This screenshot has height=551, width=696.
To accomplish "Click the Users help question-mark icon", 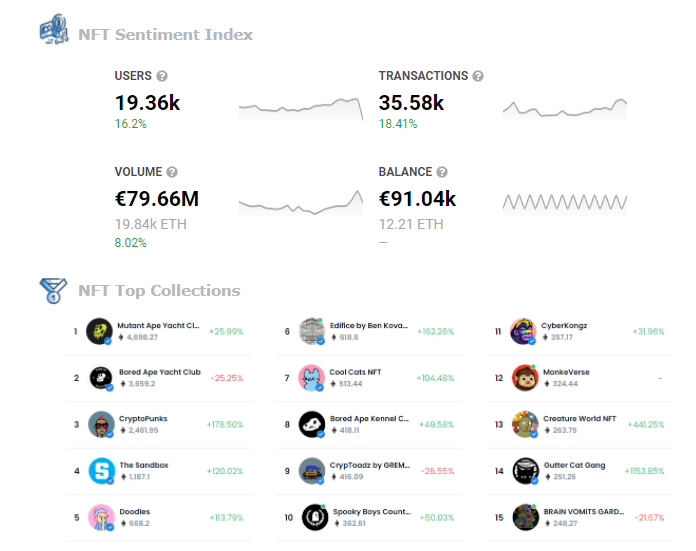I will 162,76.
